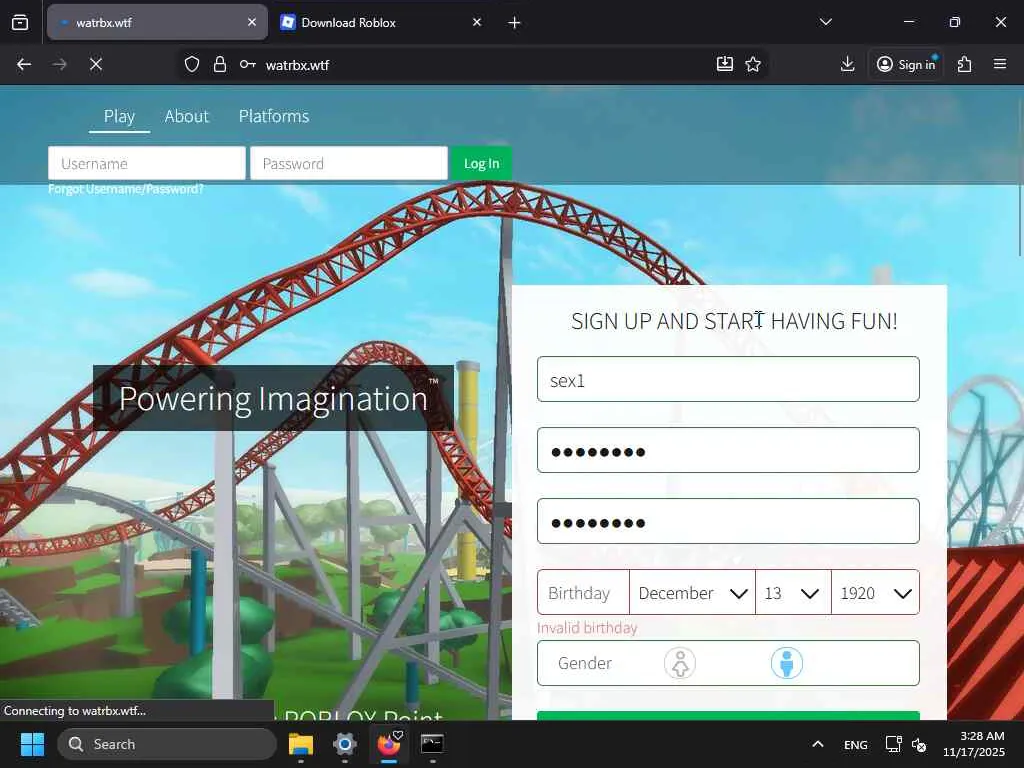This screenshot has width=1024, height=768.
Task: Focus the login Username field
Action: click(147, 163)
